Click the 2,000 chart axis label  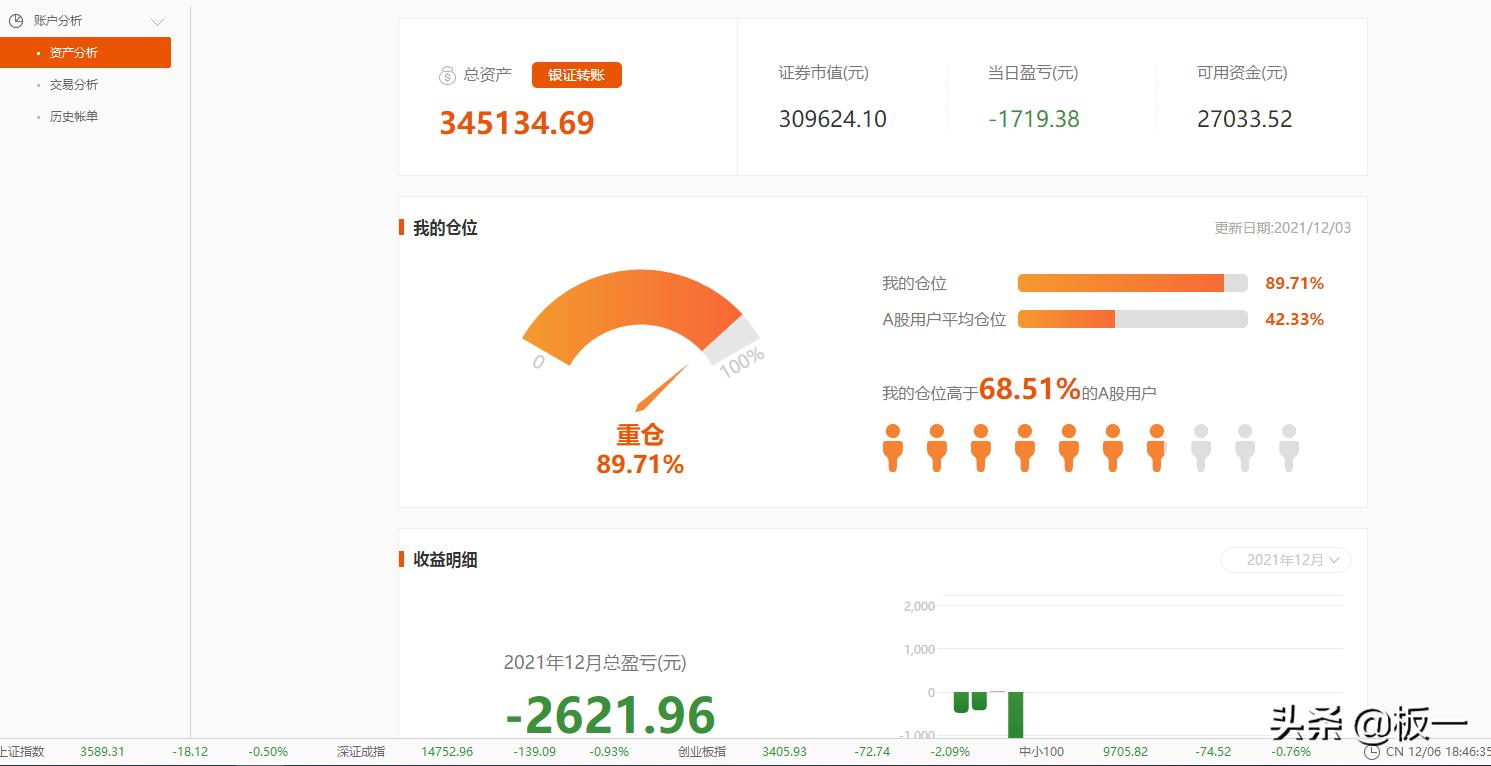click(x=919, y=606)
